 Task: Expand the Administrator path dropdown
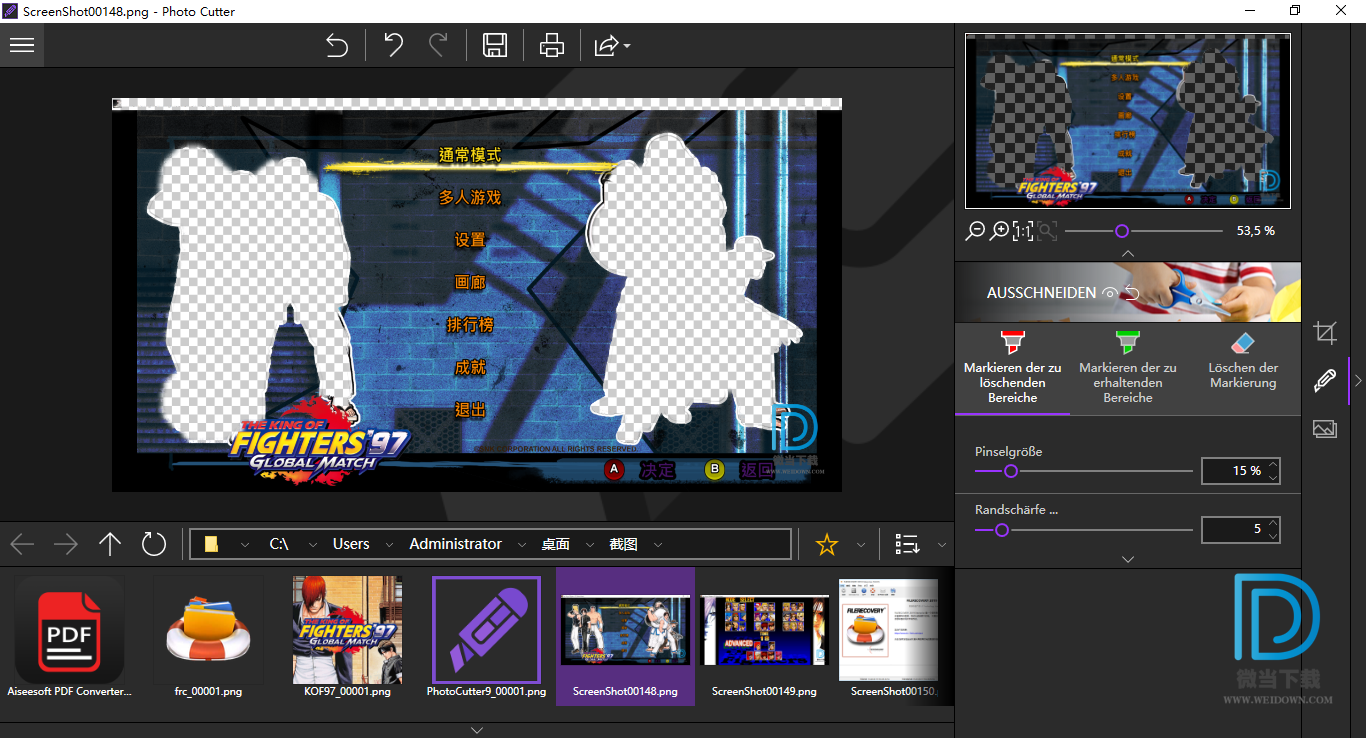click(x=522, y=545)
